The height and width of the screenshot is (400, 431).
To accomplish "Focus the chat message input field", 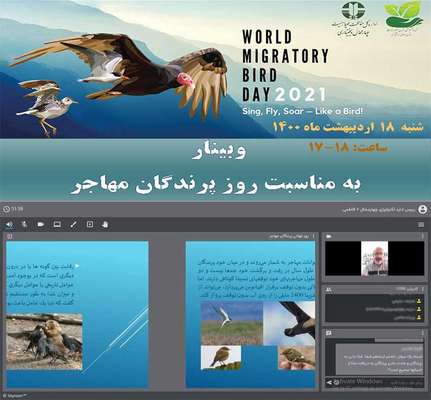I will pyautogui.click(x=381, y=382).
